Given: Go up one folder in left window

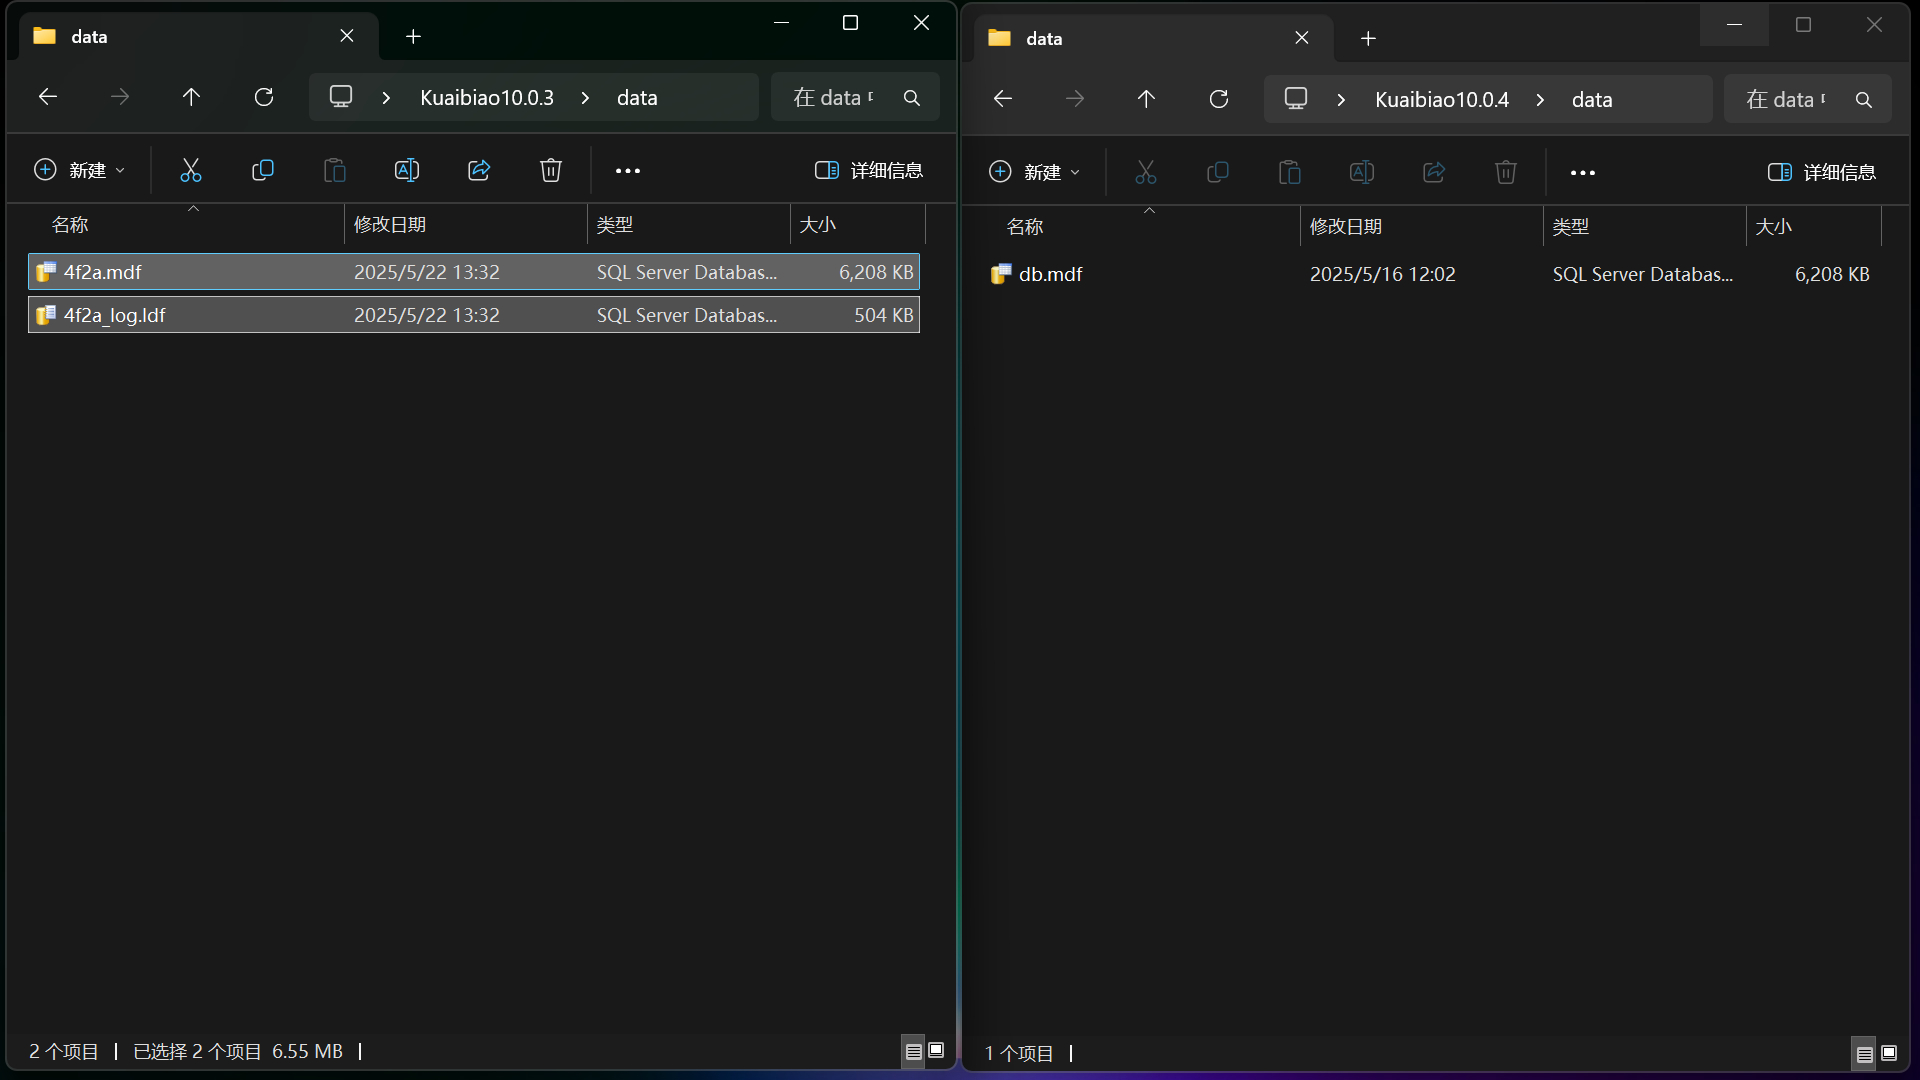Looking at the screenshot, I should pyautogui.click(x=191, y=97).
